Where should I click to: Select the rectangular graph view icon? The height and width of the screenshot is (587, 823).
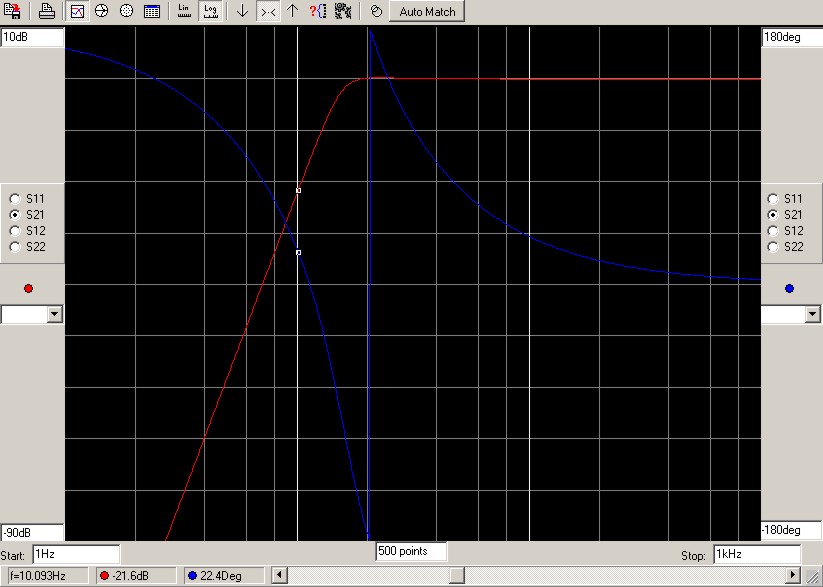(77, 11)
